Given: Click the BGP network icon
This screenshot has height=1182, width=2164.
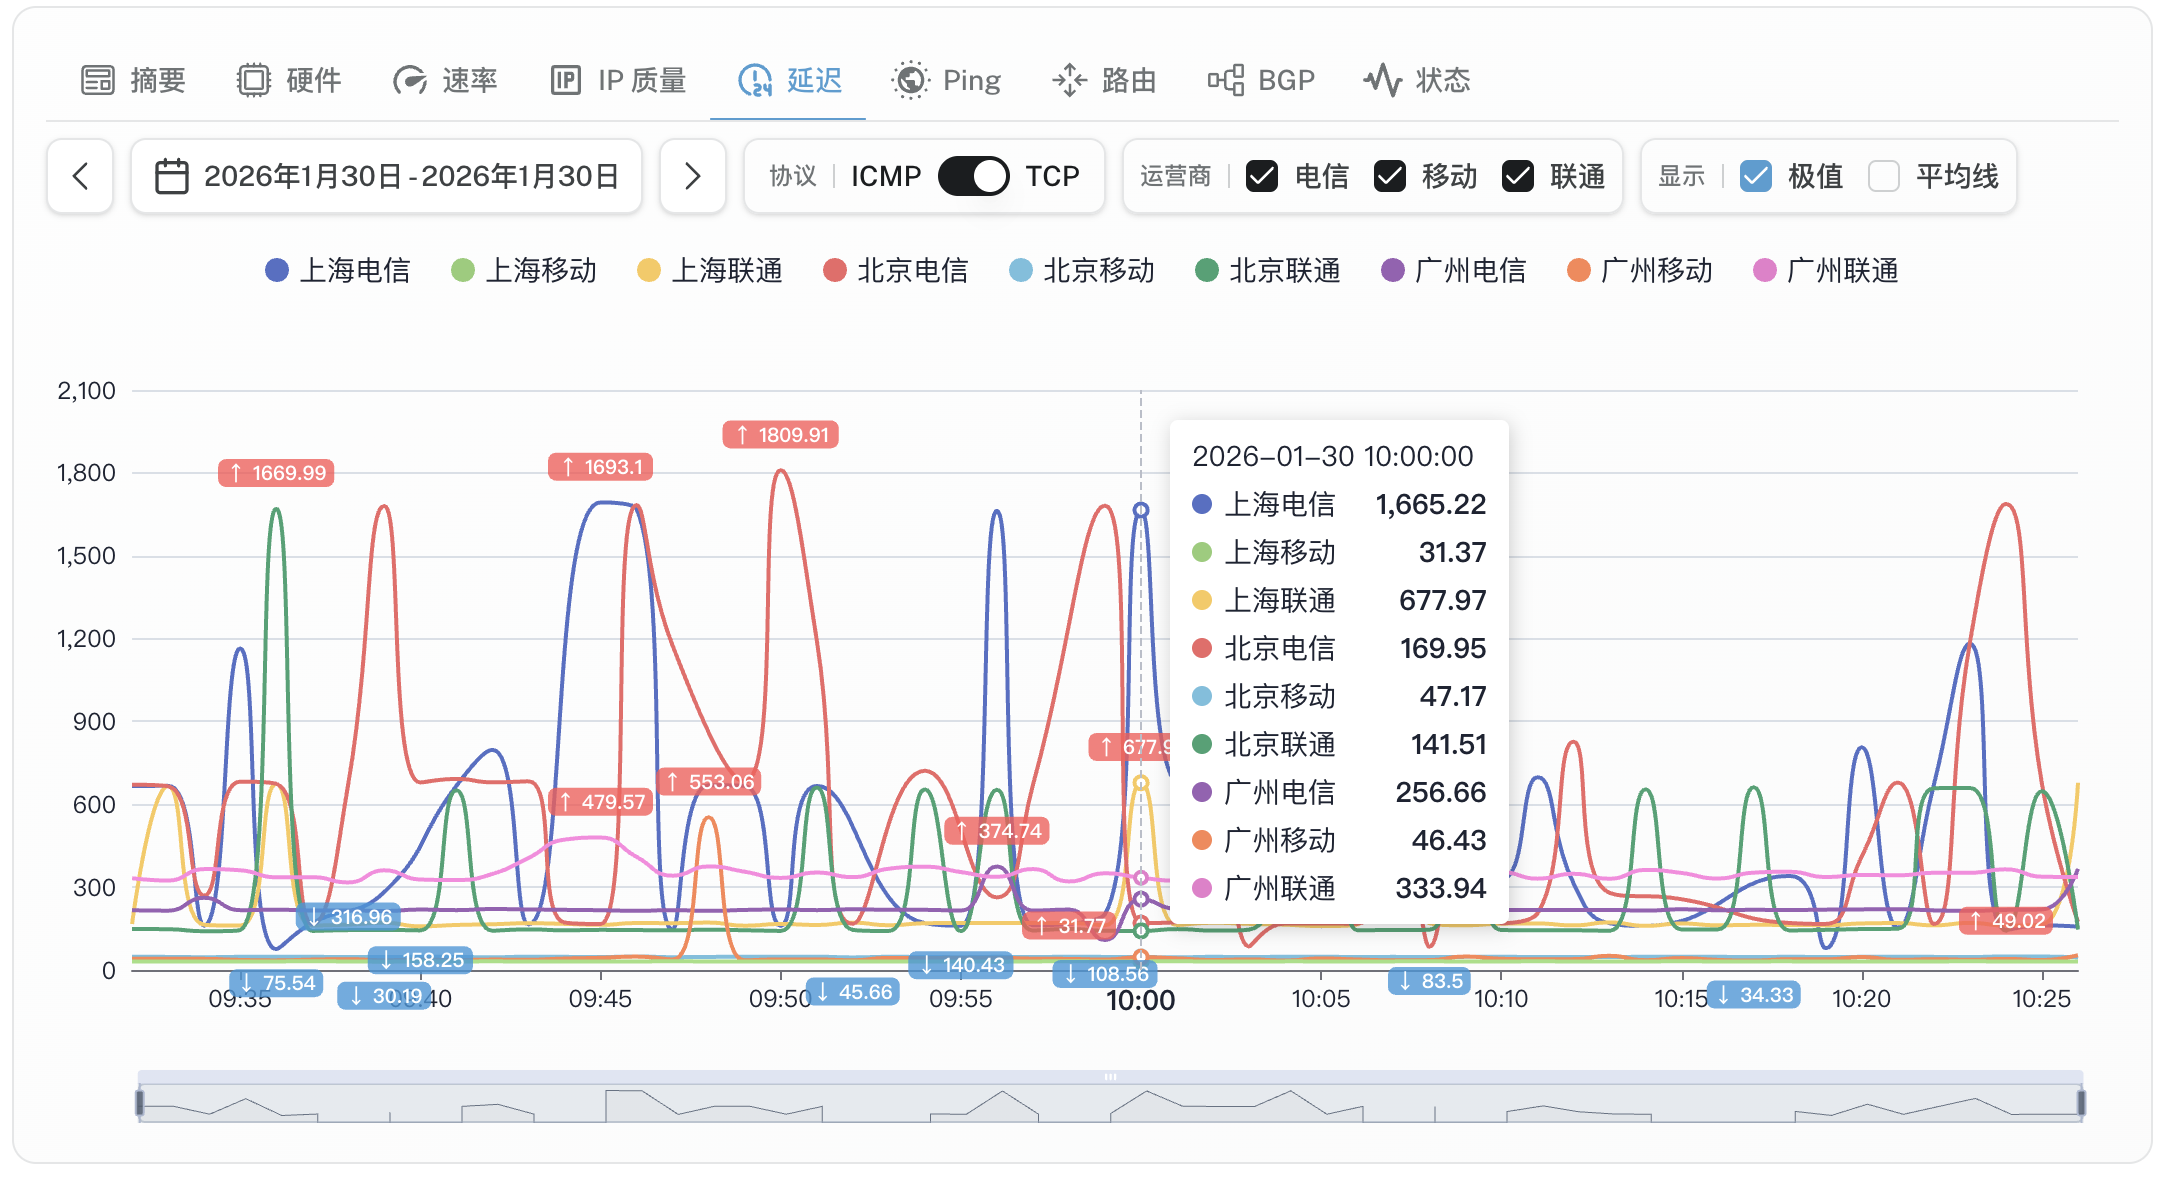Looking at the screenshot, I should click(x=1225, y=79).
